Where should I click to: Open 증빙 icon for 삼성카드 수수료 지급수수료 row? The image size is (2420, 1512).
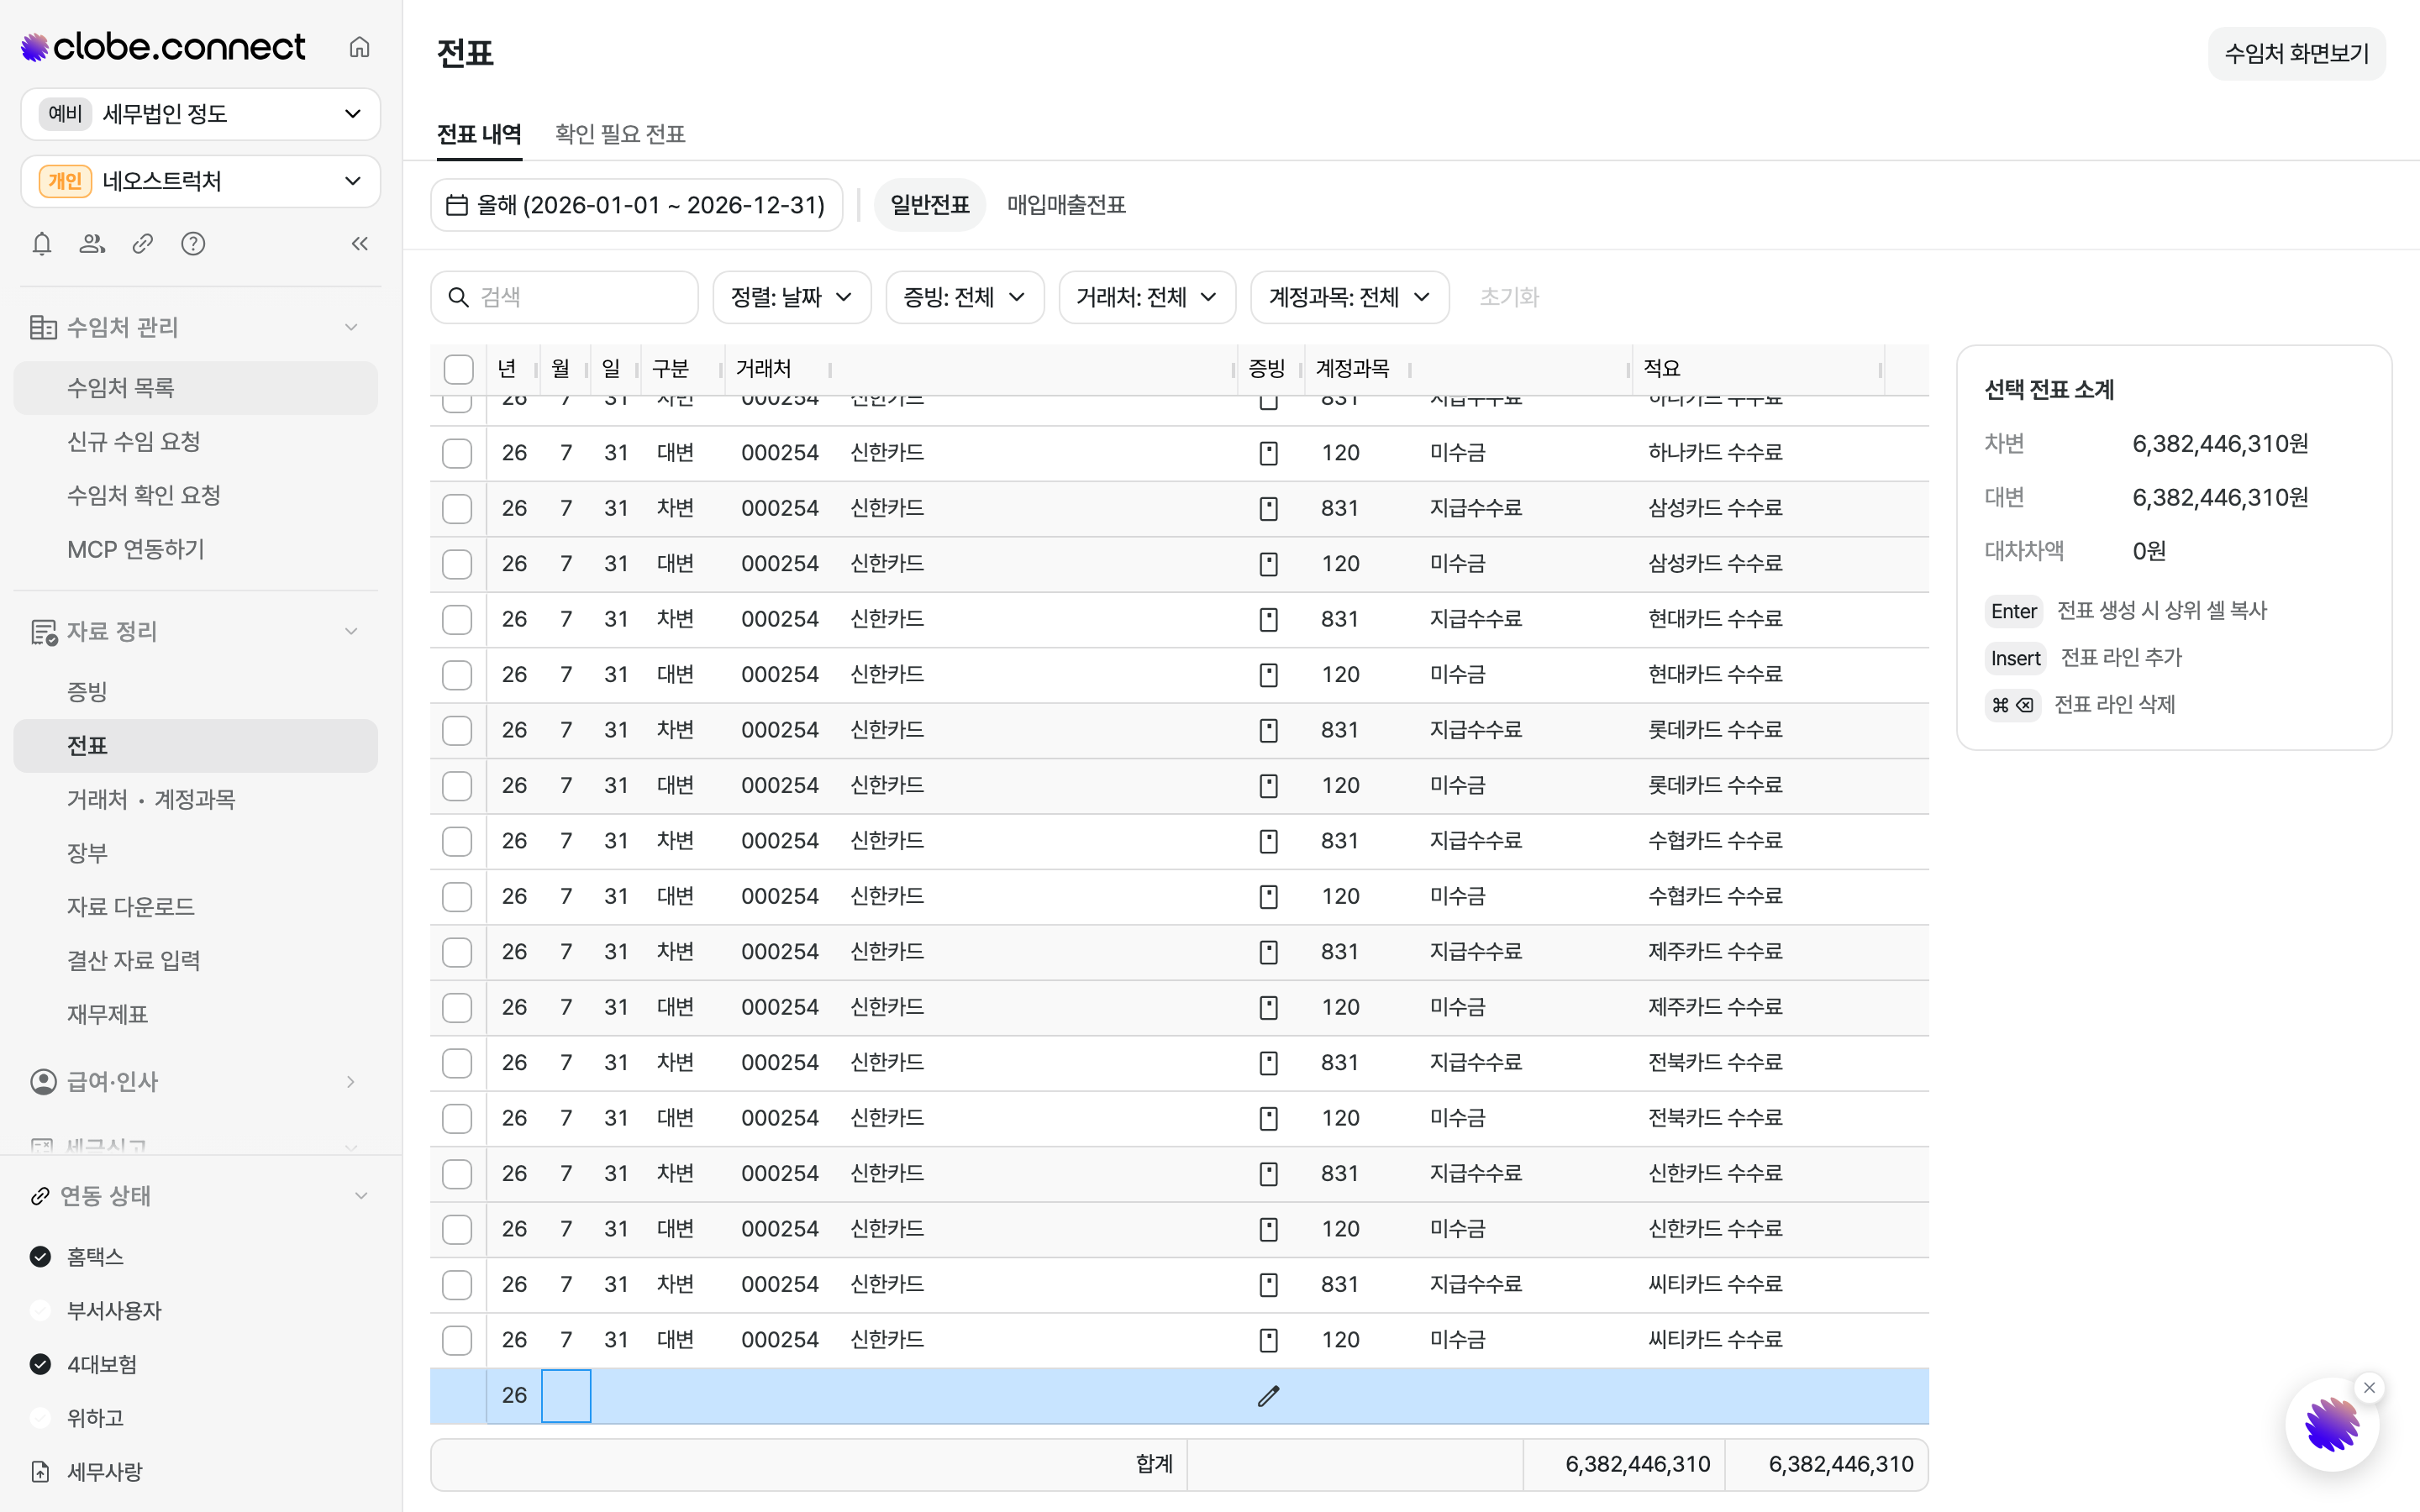tap(1268, 509)
